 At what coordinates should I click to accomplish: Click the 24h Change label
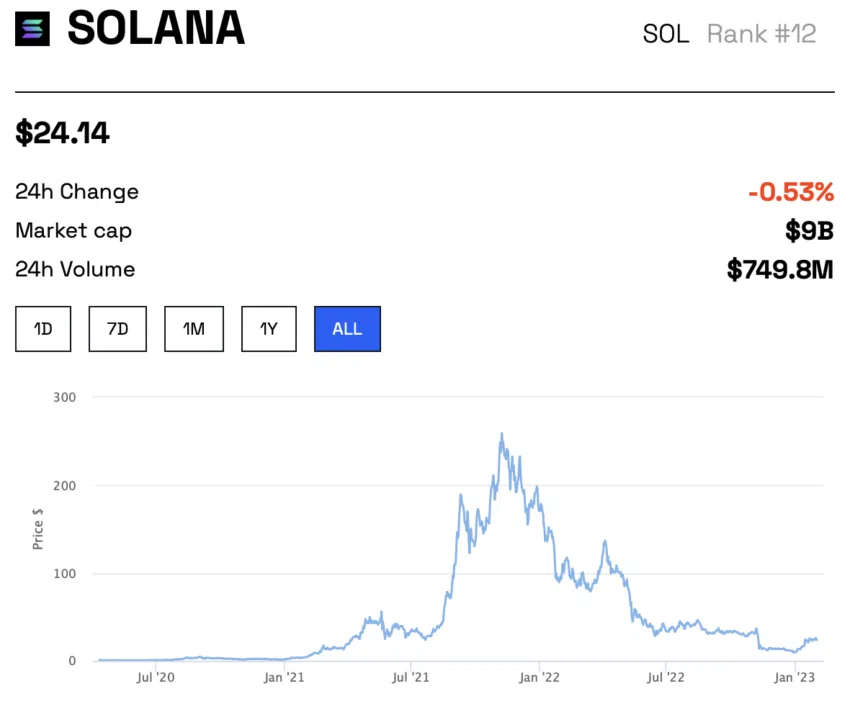[77, 192]
